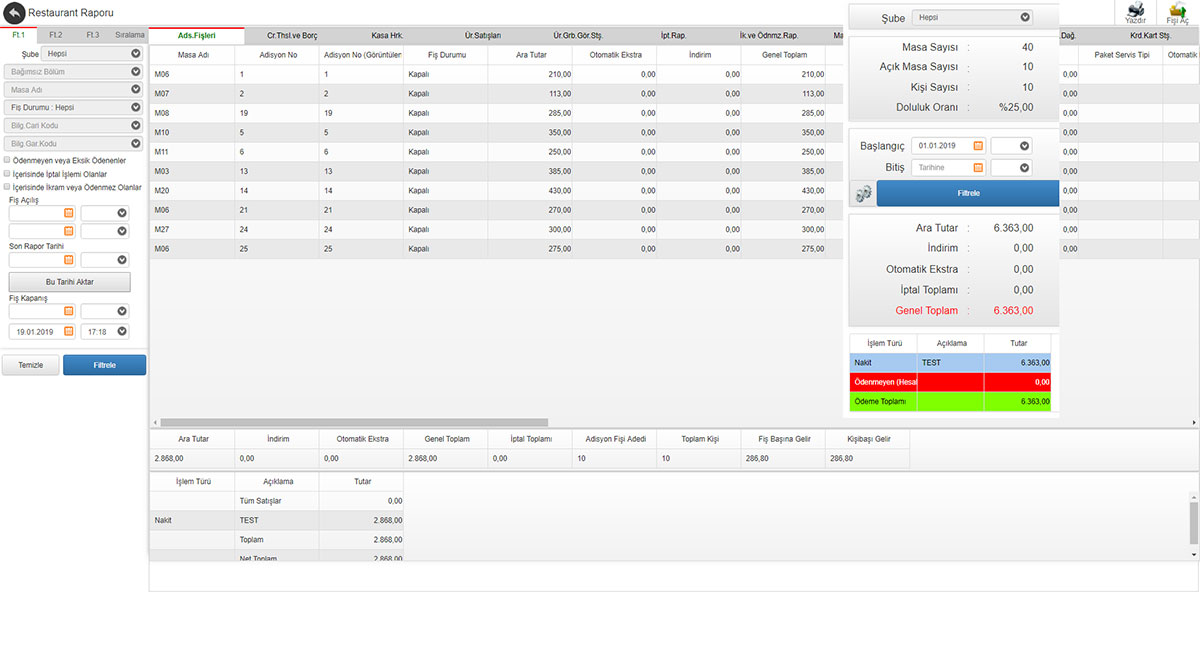Open the Bitiş time dropdown
The height and width of the screenshot is (653, 1200).
click(x=1011, y=168)
